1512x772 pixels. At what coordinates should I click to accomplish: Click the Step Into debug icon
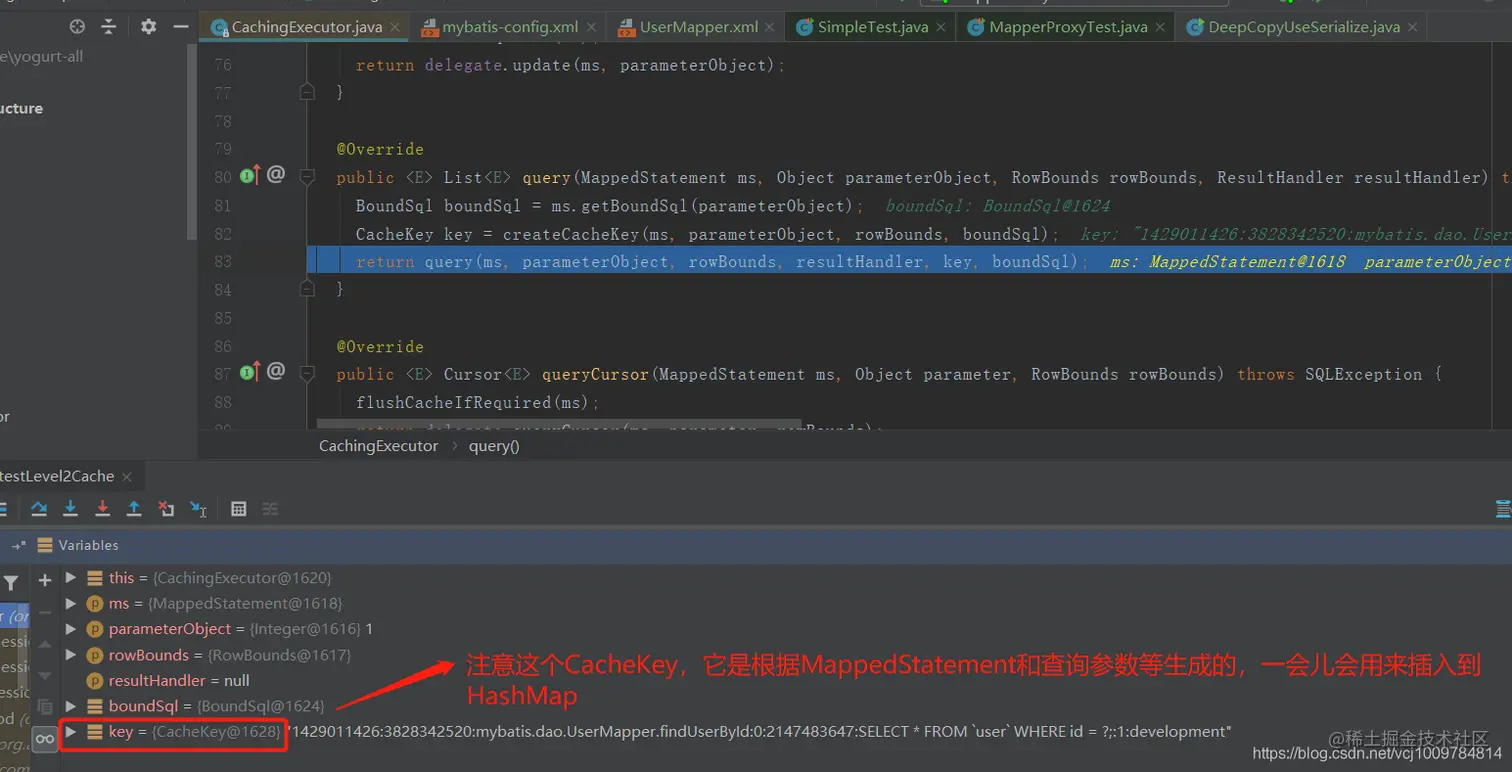(x=70, y=509)
